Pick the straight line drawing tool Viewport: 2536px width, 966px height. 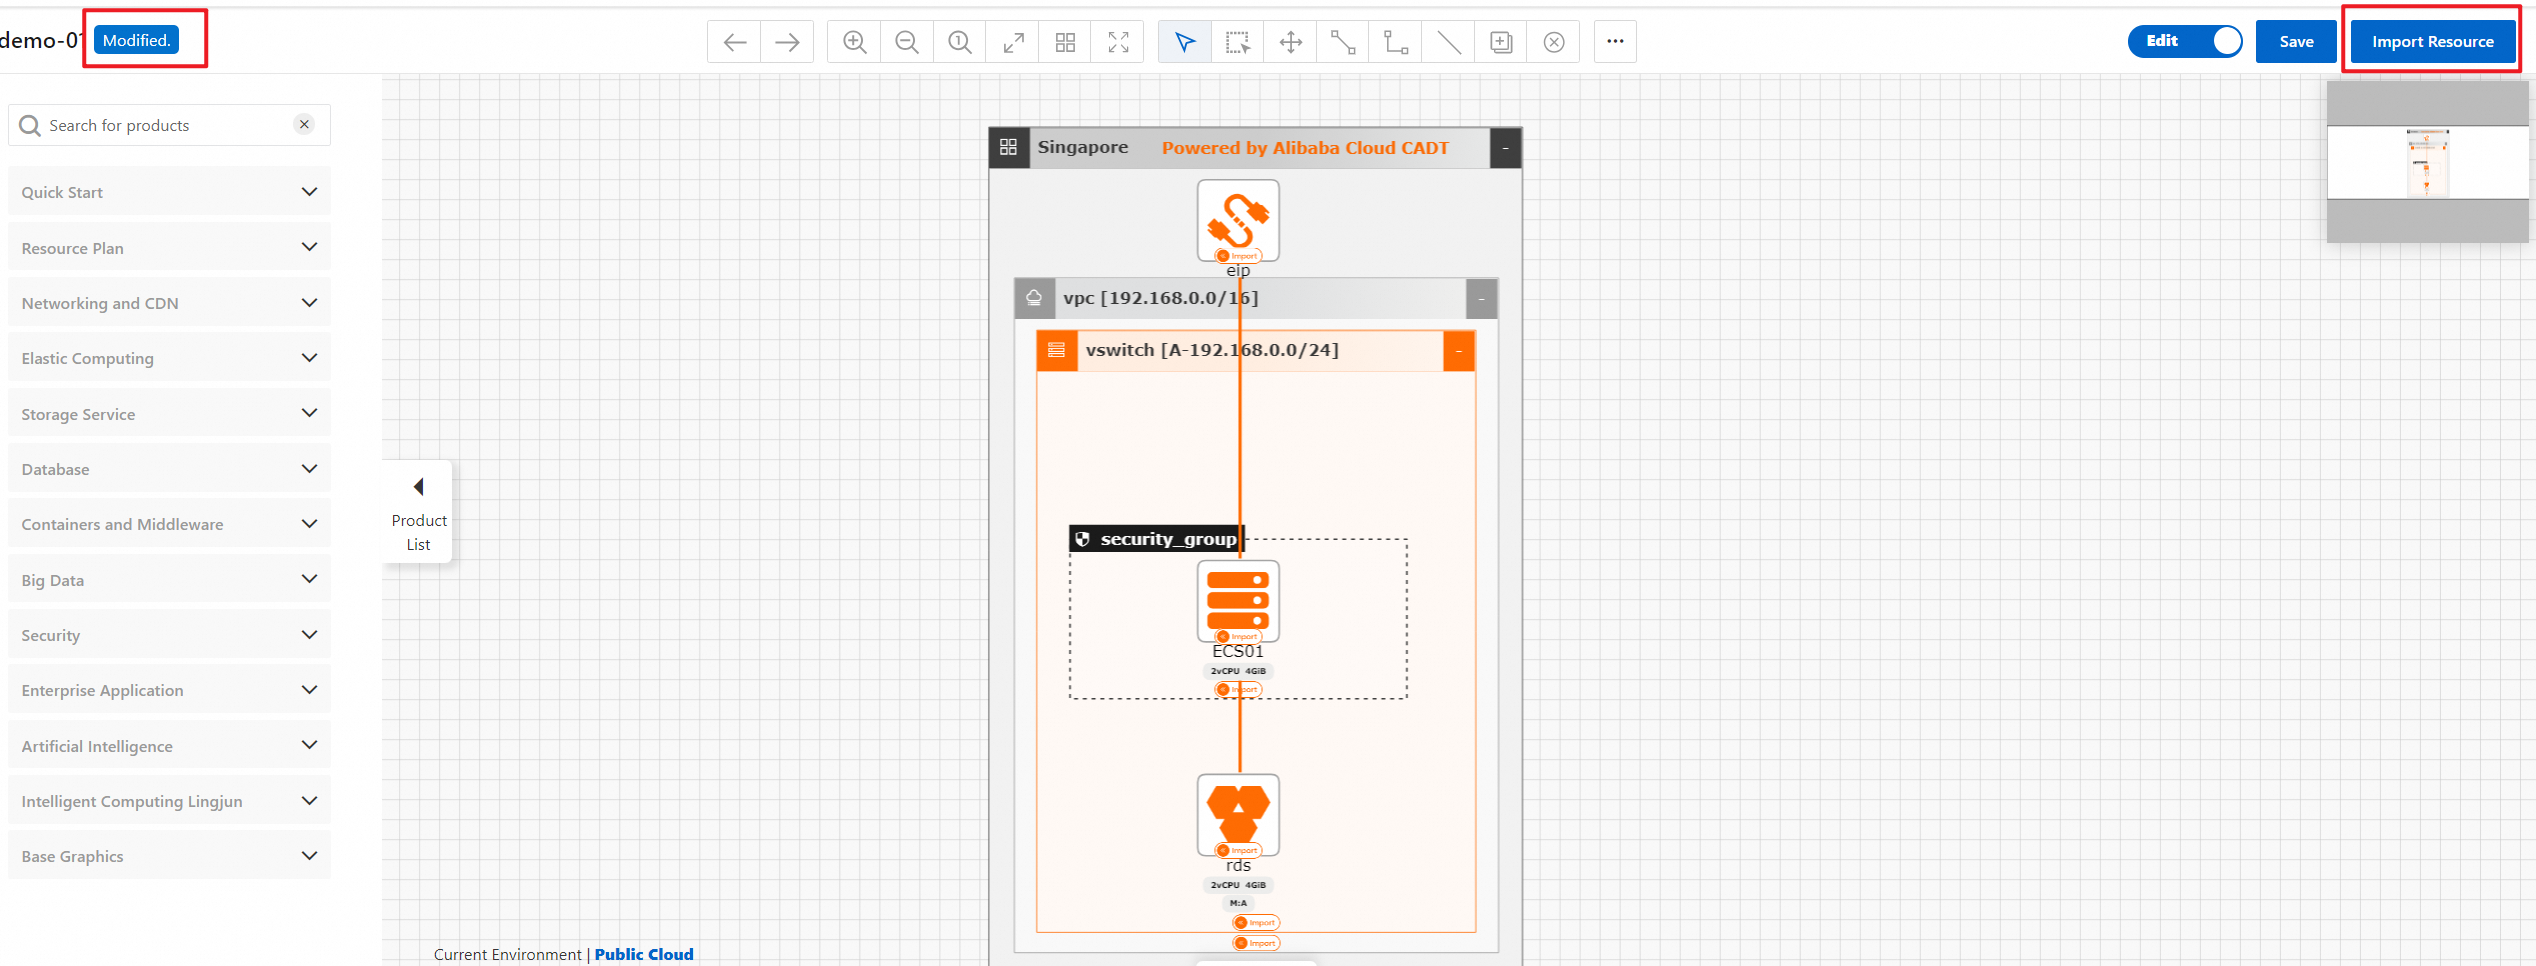tap(1449, 42)
